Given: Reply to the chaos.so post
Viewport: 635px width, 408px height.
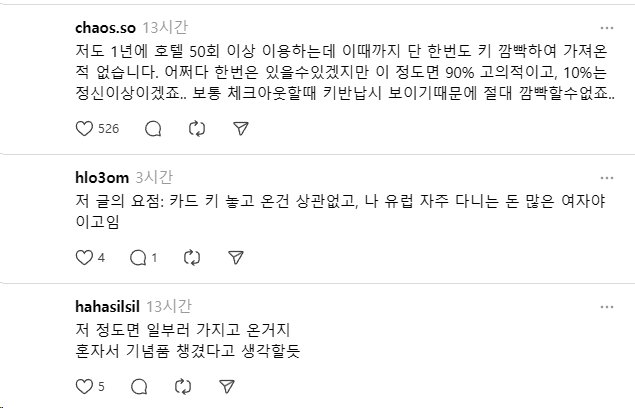Looking at the screenshot, I should tap(153, 129).
